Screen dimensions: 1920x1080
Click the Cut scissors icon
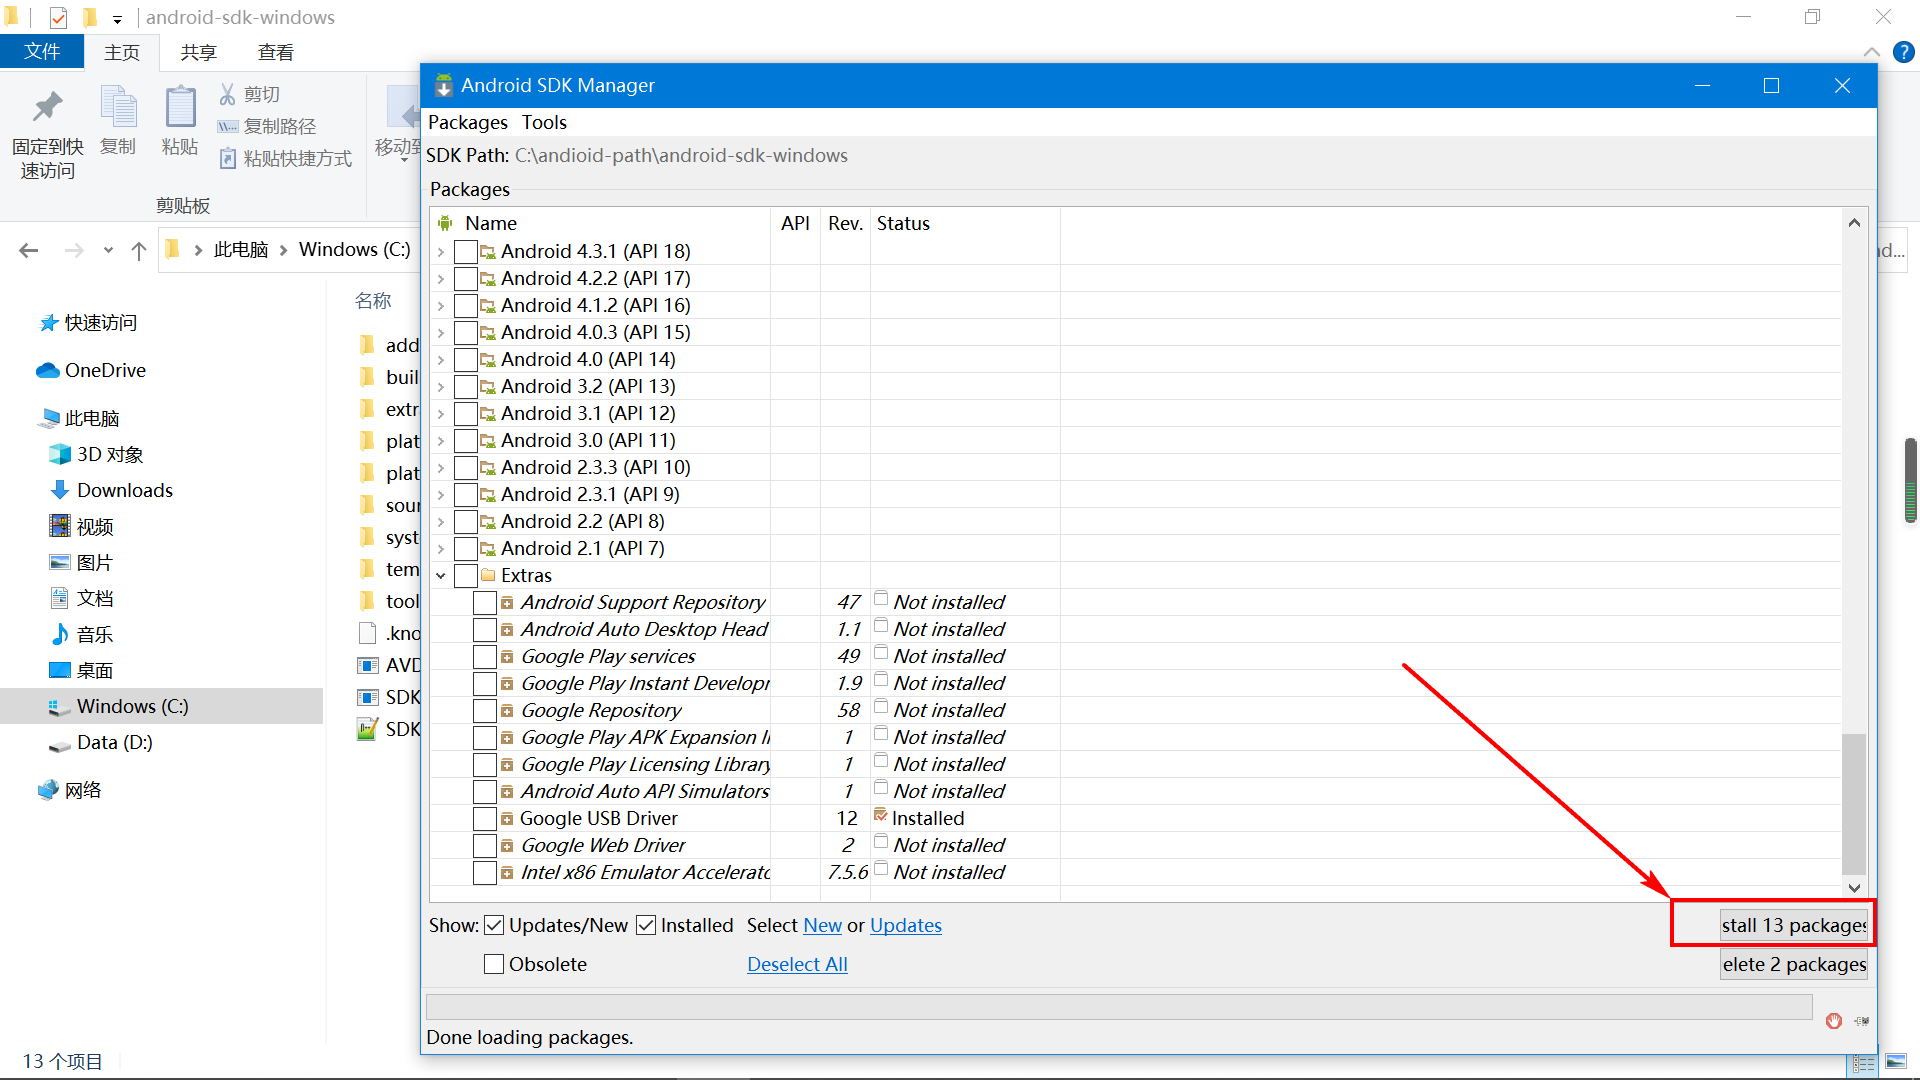pyautogui.click(x=228, y=94)
